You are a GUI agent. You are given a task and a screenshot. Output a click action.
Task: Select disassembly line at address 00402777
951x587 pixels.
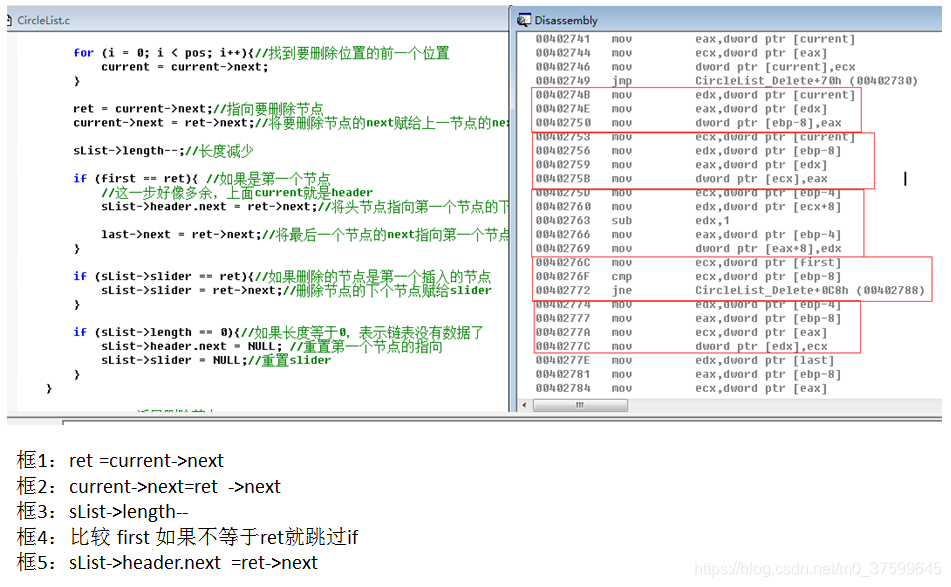[x=688, y=318]
